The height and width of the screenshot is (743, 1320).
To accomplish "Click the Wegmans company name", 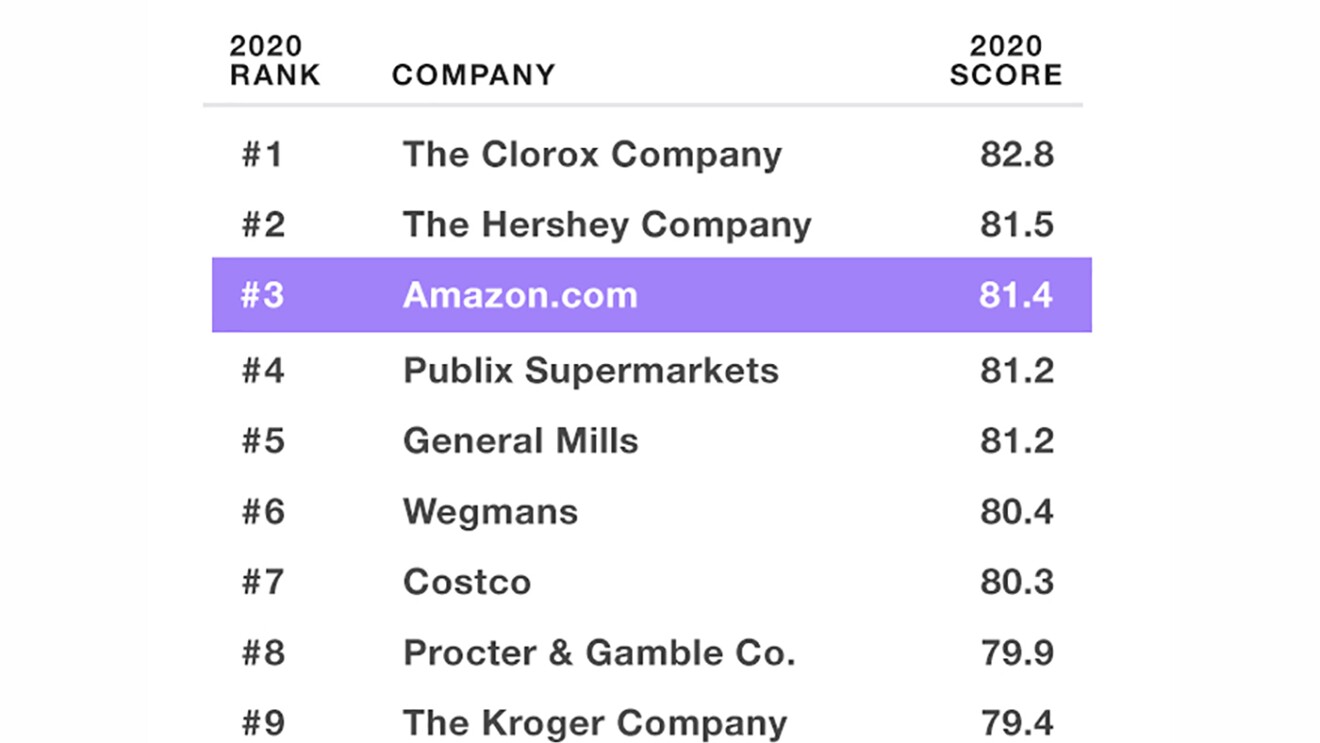I will pos(490,512).
